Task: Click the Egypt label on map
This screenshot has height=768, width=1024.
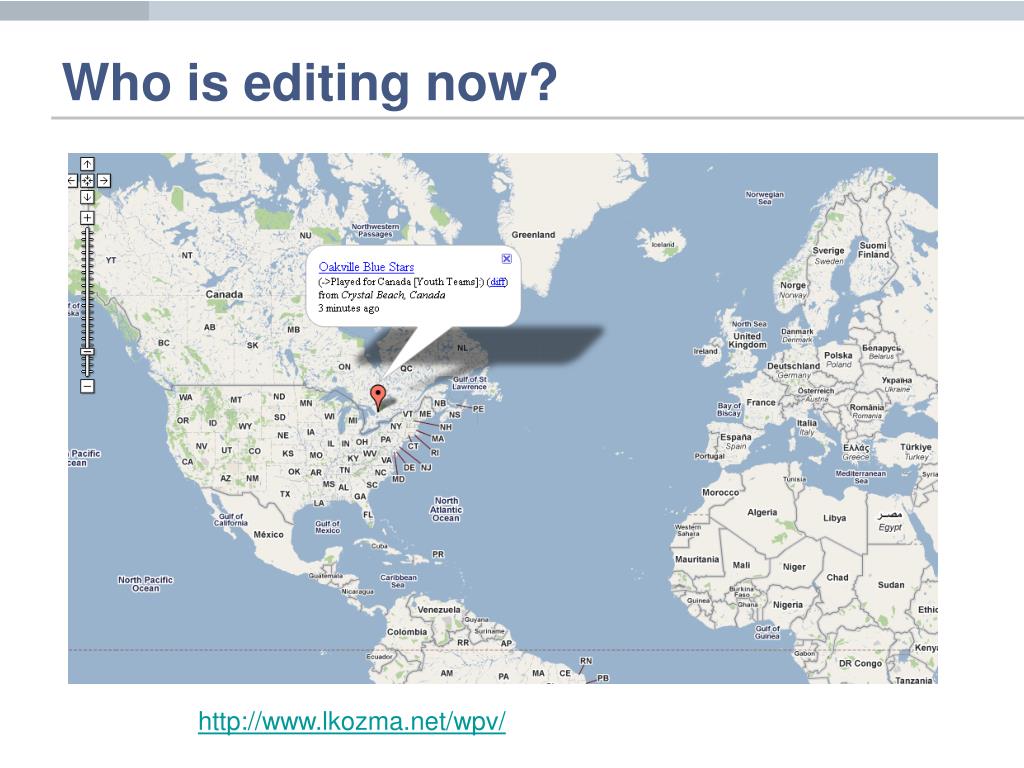Action: pyautogui.click(x=889, y=527)
